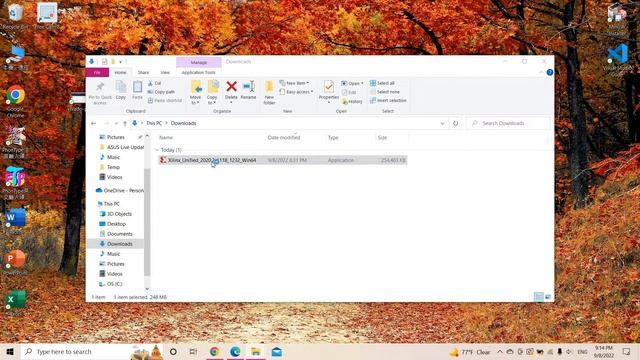Select OS (C:) drive in the sidebar
The width and height of the screenshot is (640, 360).
(x=111, y=284)
